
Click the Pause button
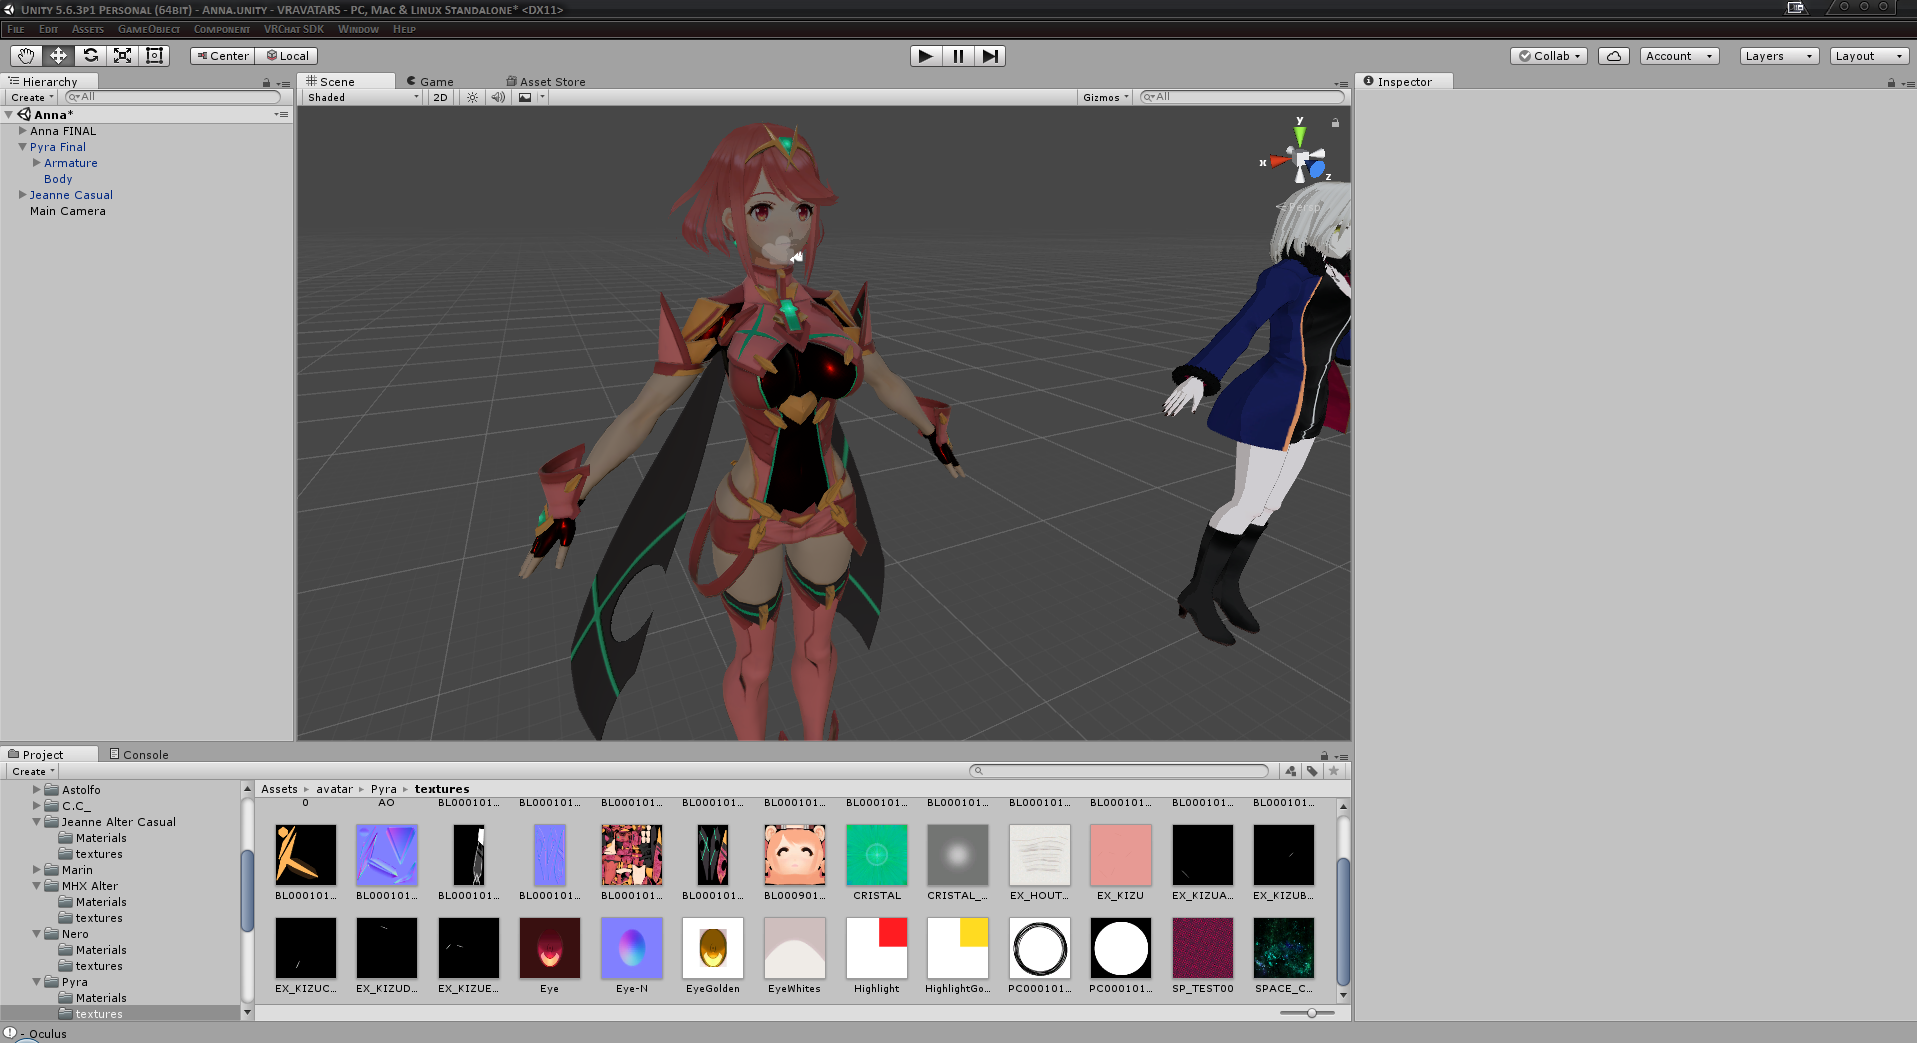pos(958,56)
